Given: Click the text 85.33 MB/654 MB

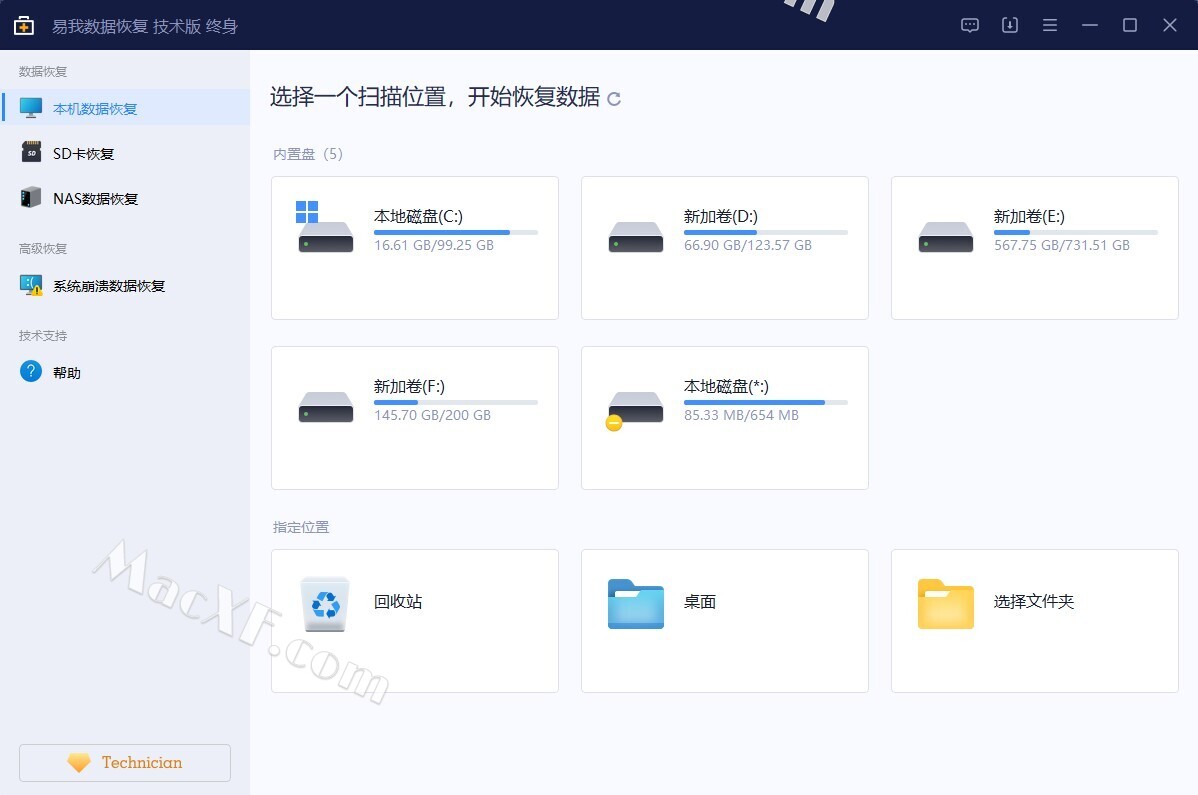Looking at the screenshot, I should point(741,415).
